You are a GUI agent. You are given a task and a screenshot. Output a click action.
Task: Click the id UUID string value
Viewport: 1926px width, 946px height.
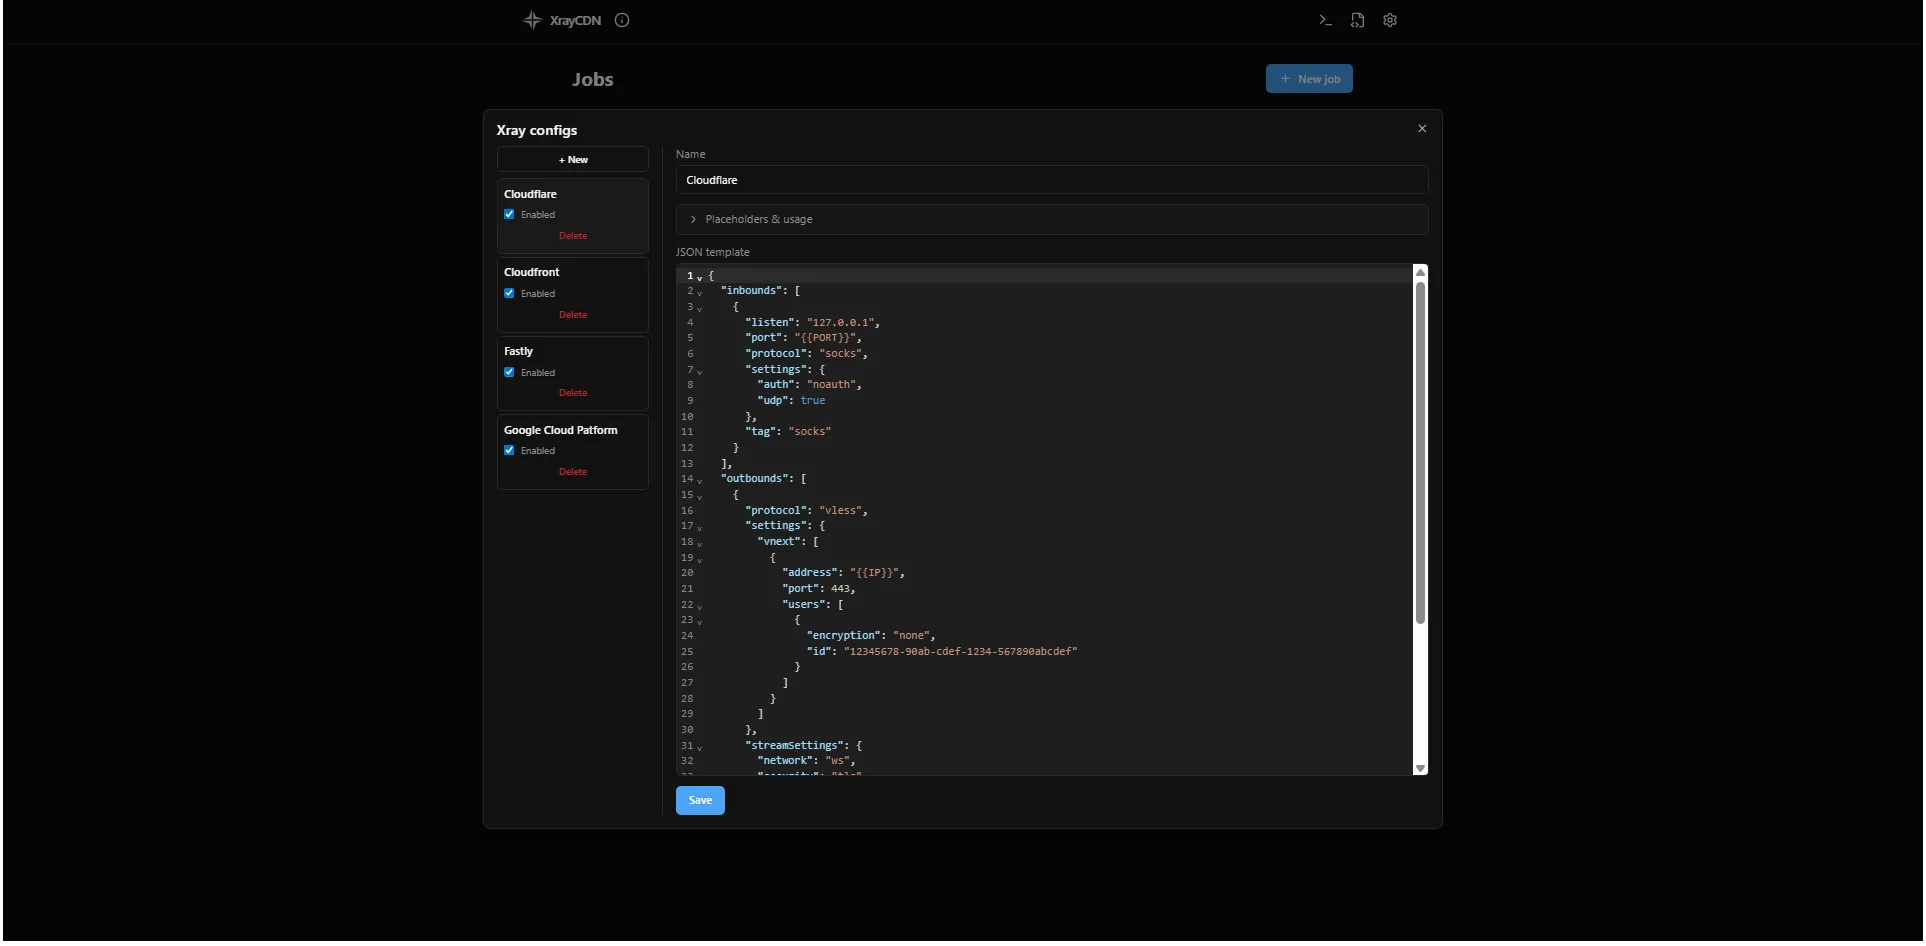pos(960,652)
